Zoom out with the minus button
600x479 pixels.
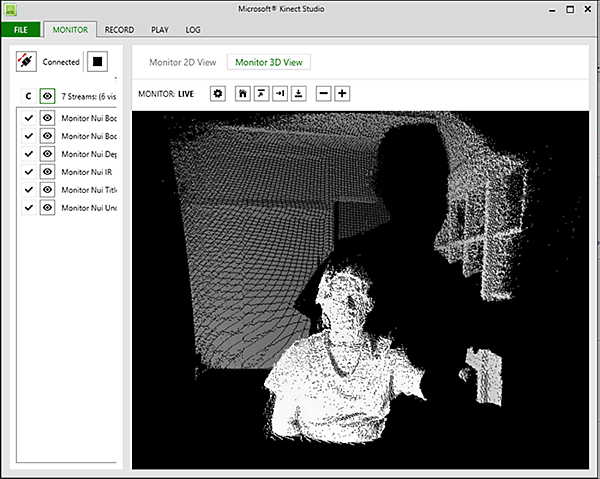[323, 93]
